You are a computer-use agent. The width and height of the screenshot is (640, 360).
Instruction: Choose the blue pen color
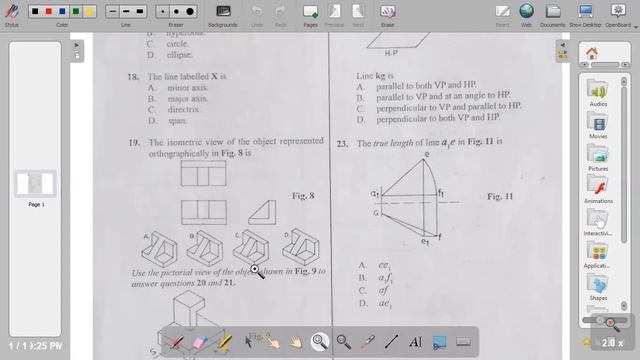(62, 11)
